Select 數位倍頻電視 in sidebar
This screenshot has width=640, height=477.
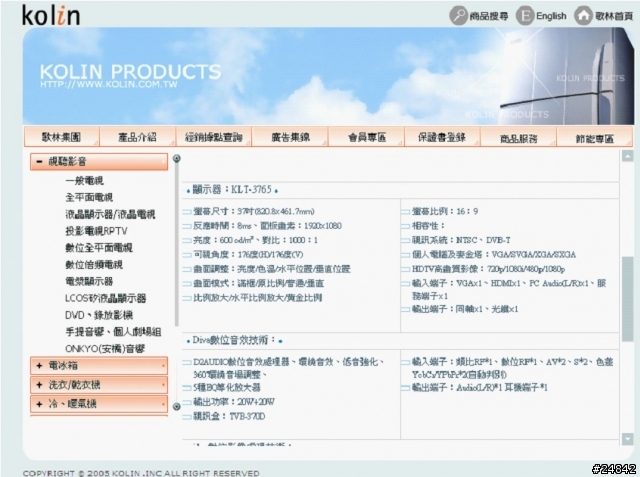click(x=94, y=264)
